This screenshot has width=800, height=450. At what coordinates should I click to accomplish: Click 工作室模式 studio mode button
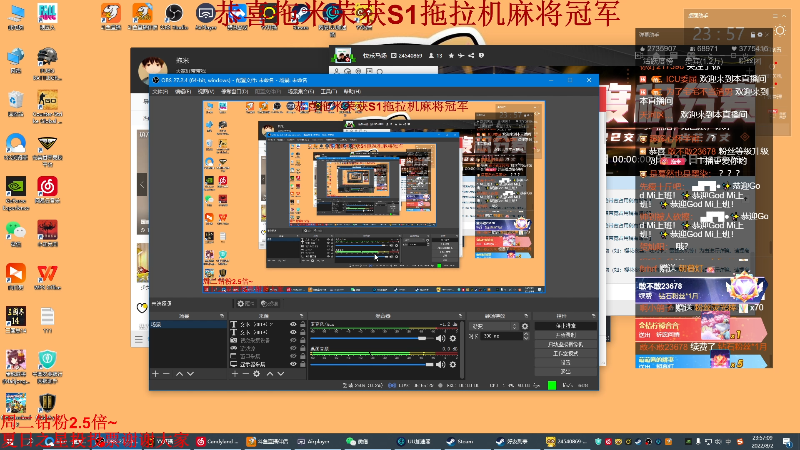point(566,353)
